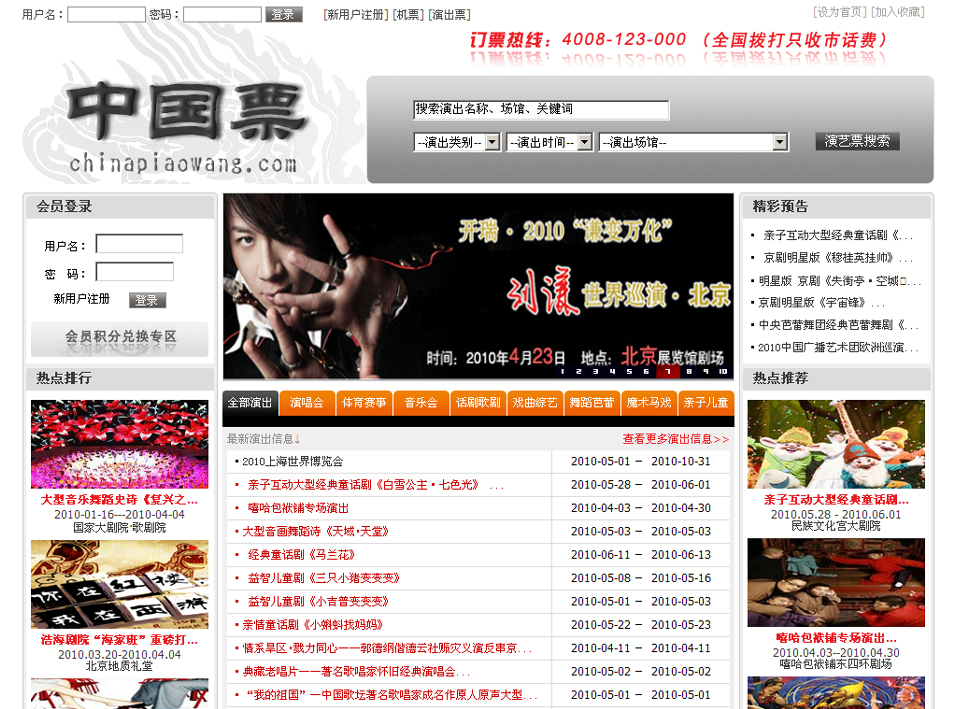Viewport: 956px width, 709px height.
Task: Open the 演出场馆 dropdown
Action: pyautogui.click(x=694, y=142)
